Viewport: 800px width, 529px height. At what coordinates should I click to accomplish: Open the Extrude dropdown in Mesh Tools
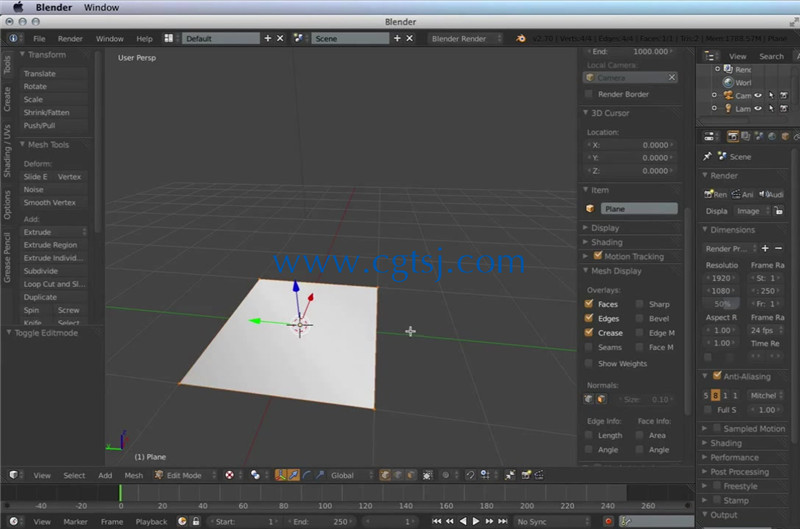(54, 232)
